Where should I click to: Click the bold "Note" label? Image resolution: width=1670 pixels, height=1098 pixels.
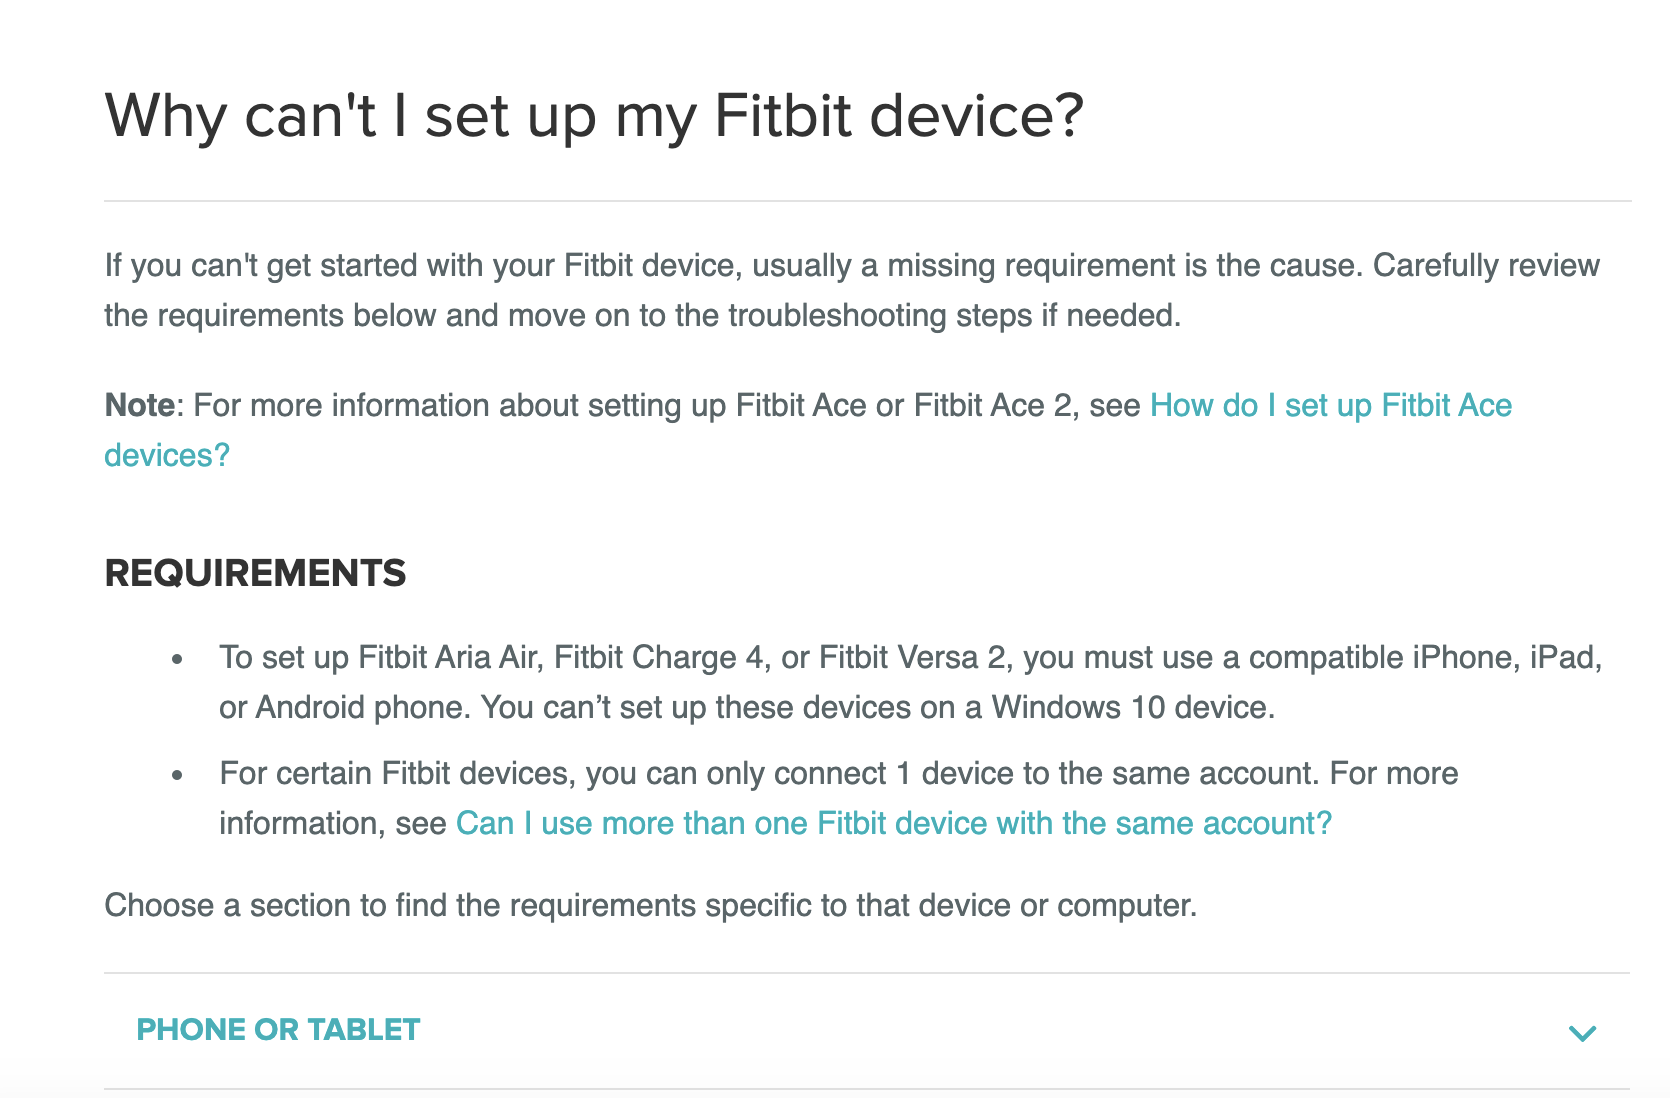coord(140,405)
